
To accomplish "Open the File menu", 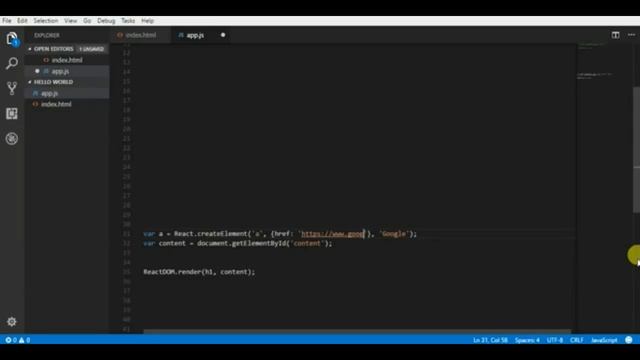I will point(7,21).
